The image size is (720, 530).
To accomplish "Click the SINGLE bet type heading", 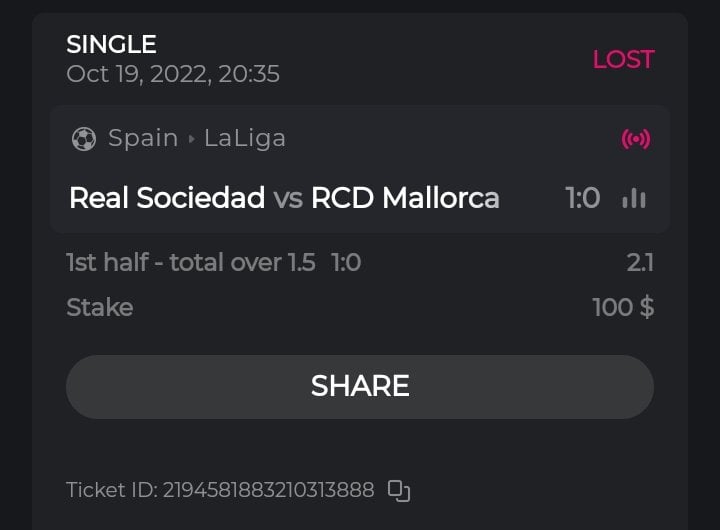I will [x=111, y=44].
